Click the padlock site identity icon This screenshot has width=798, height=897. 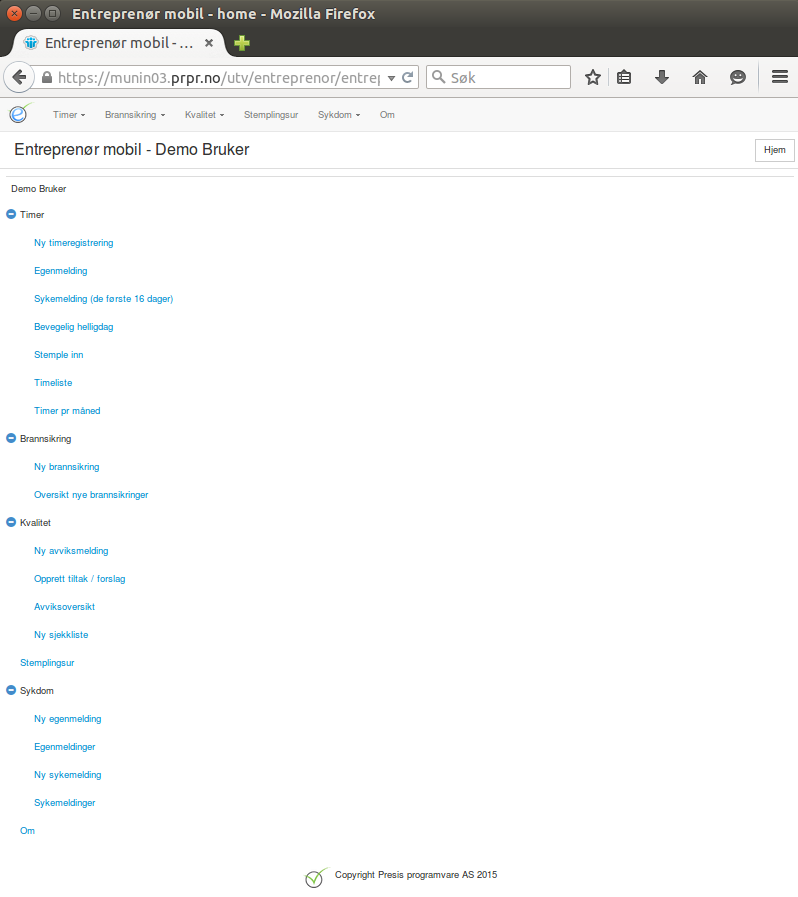pyautogui.click(x=47, y=77)
